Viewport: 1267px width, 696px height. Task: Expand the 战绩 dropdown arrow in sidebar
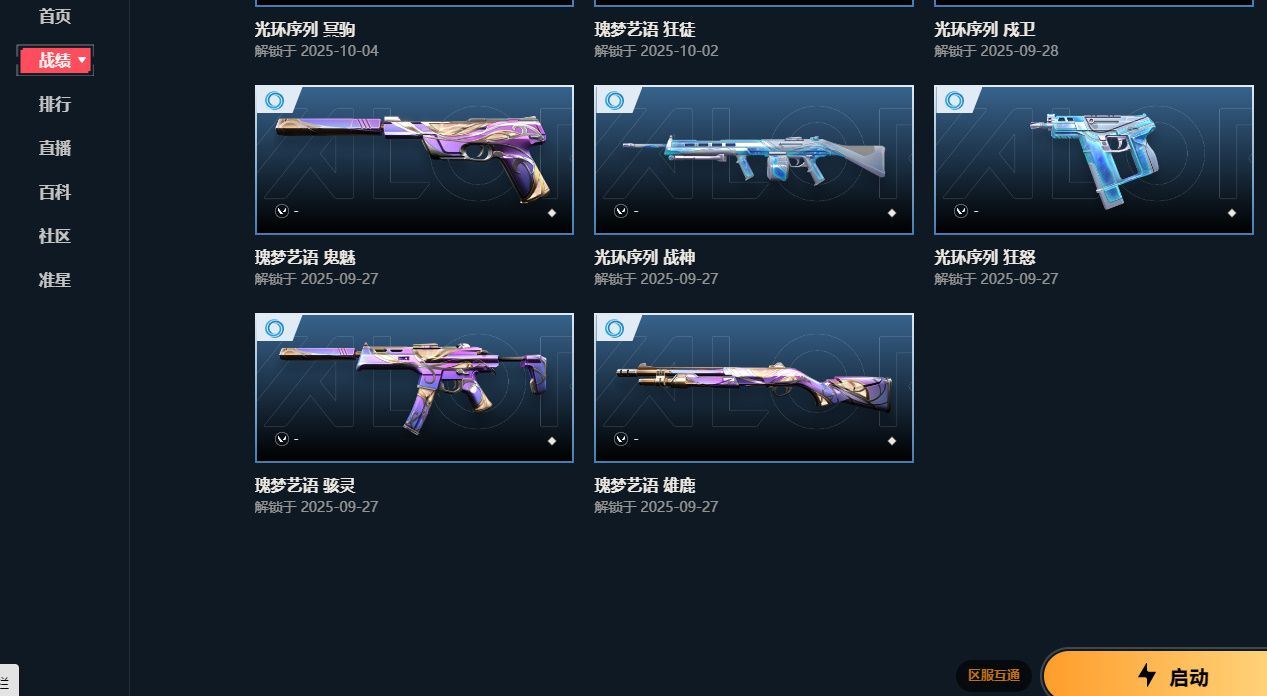point(82,61)
